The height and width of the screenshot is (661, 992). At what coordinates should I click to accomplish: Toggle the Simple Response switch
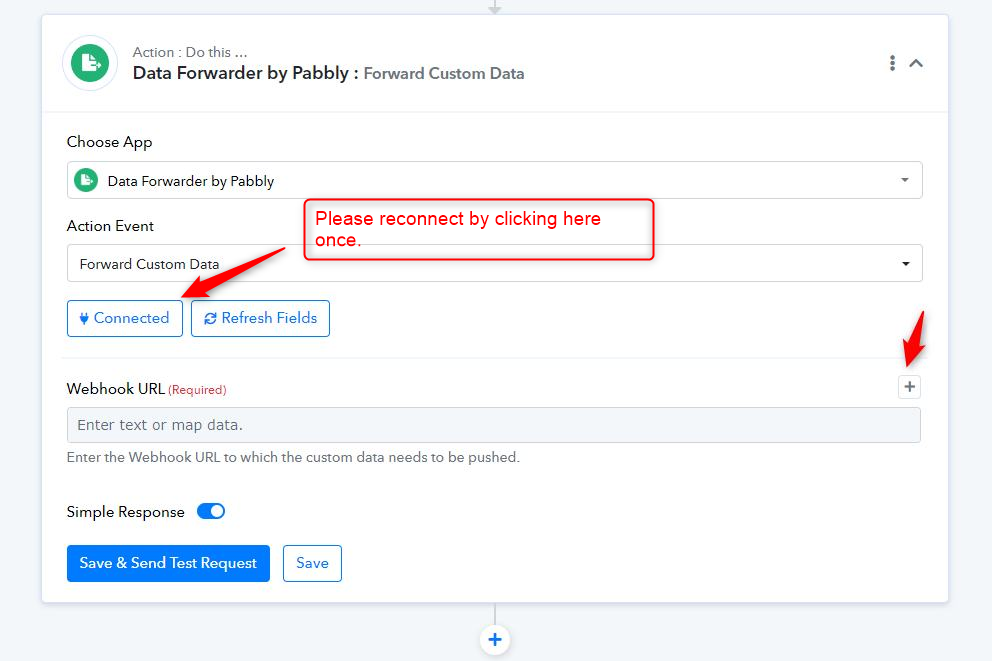click(211, 511)
